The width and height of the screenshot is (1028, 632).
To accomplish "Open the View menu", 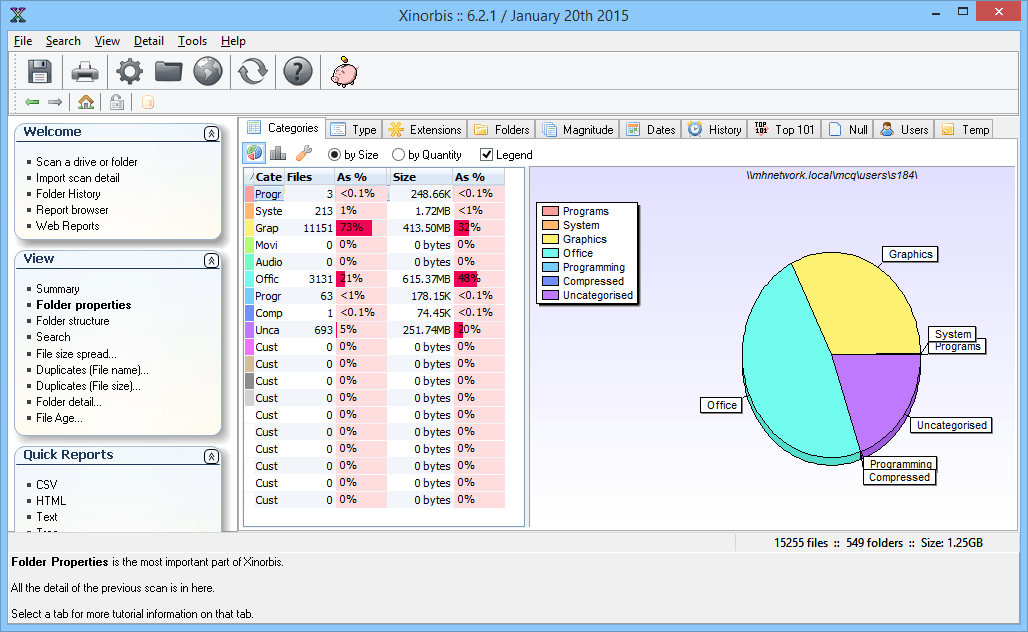I will 107,41.
